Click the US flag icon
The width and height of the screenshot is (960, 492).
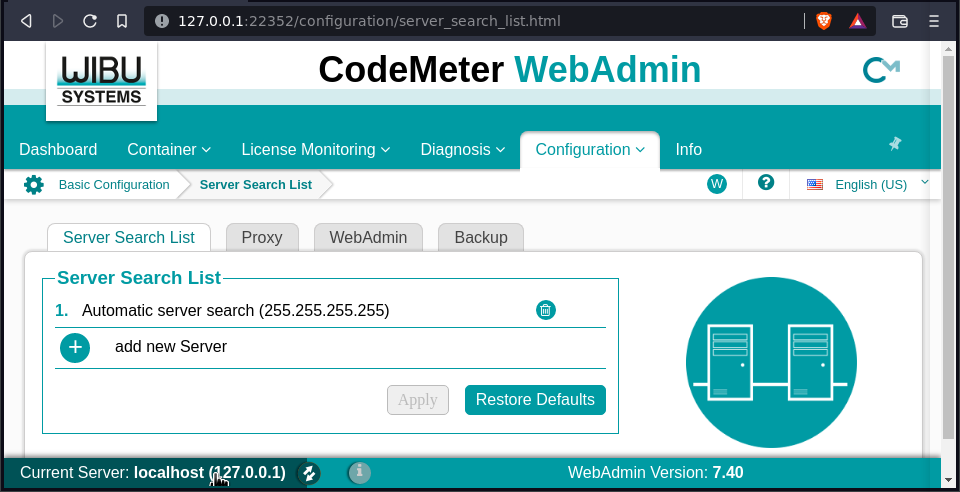[x=815, y=184]
